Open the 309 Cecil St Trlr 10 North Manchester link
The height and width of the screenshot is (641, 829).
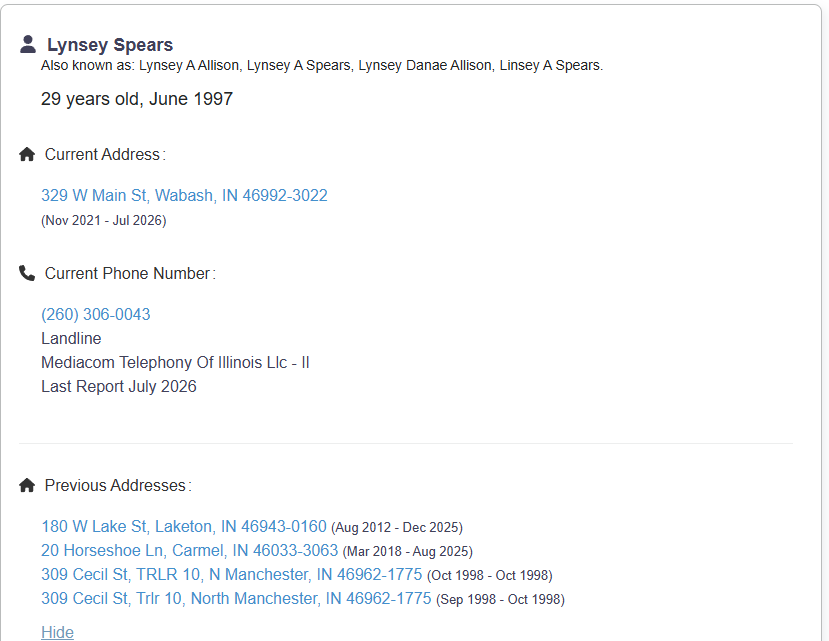tap(236, 598)
